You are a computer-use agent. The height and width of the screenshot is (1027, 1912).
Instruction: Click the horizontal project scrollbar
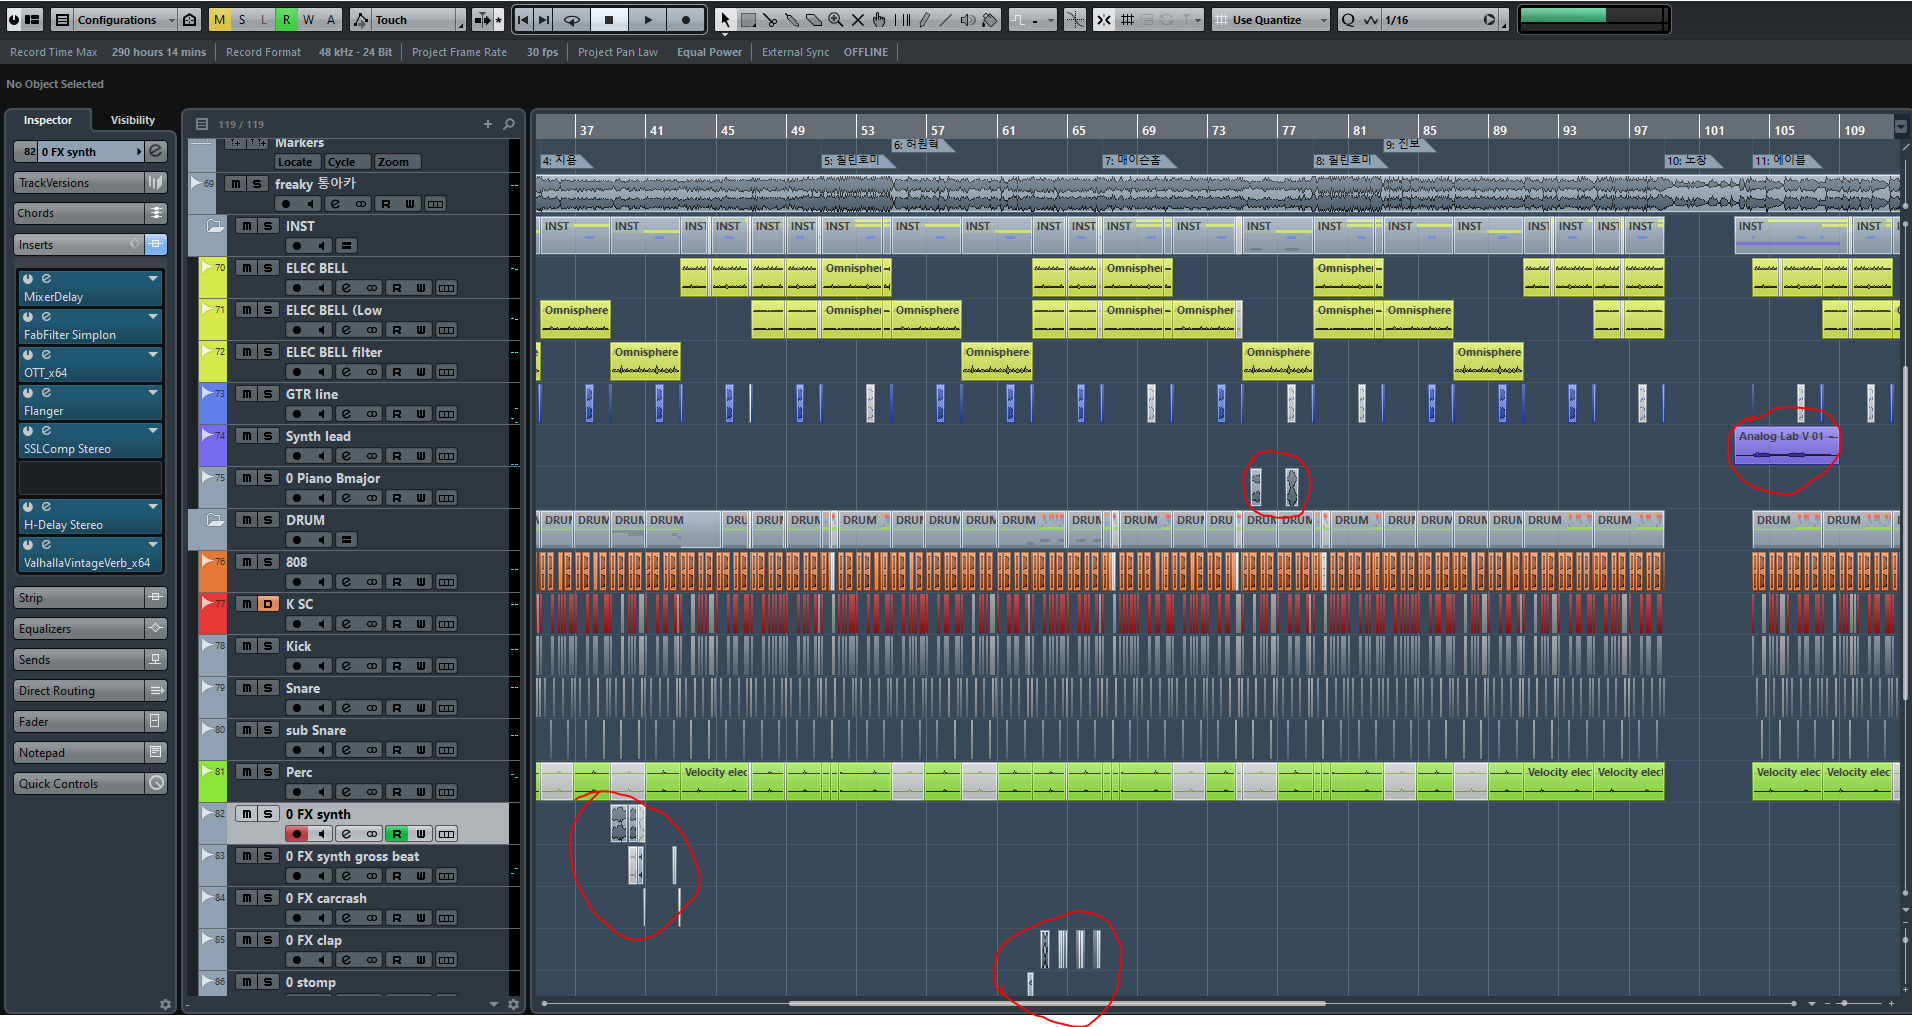1057,1003
